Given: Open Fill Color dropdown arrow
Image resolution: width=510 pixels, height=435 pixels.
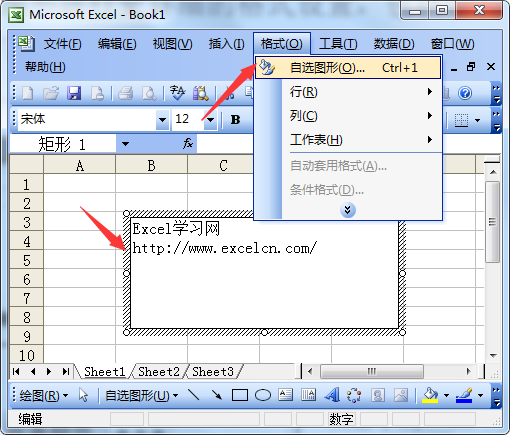Looking at the screenshot, I should tap(447, 396).
